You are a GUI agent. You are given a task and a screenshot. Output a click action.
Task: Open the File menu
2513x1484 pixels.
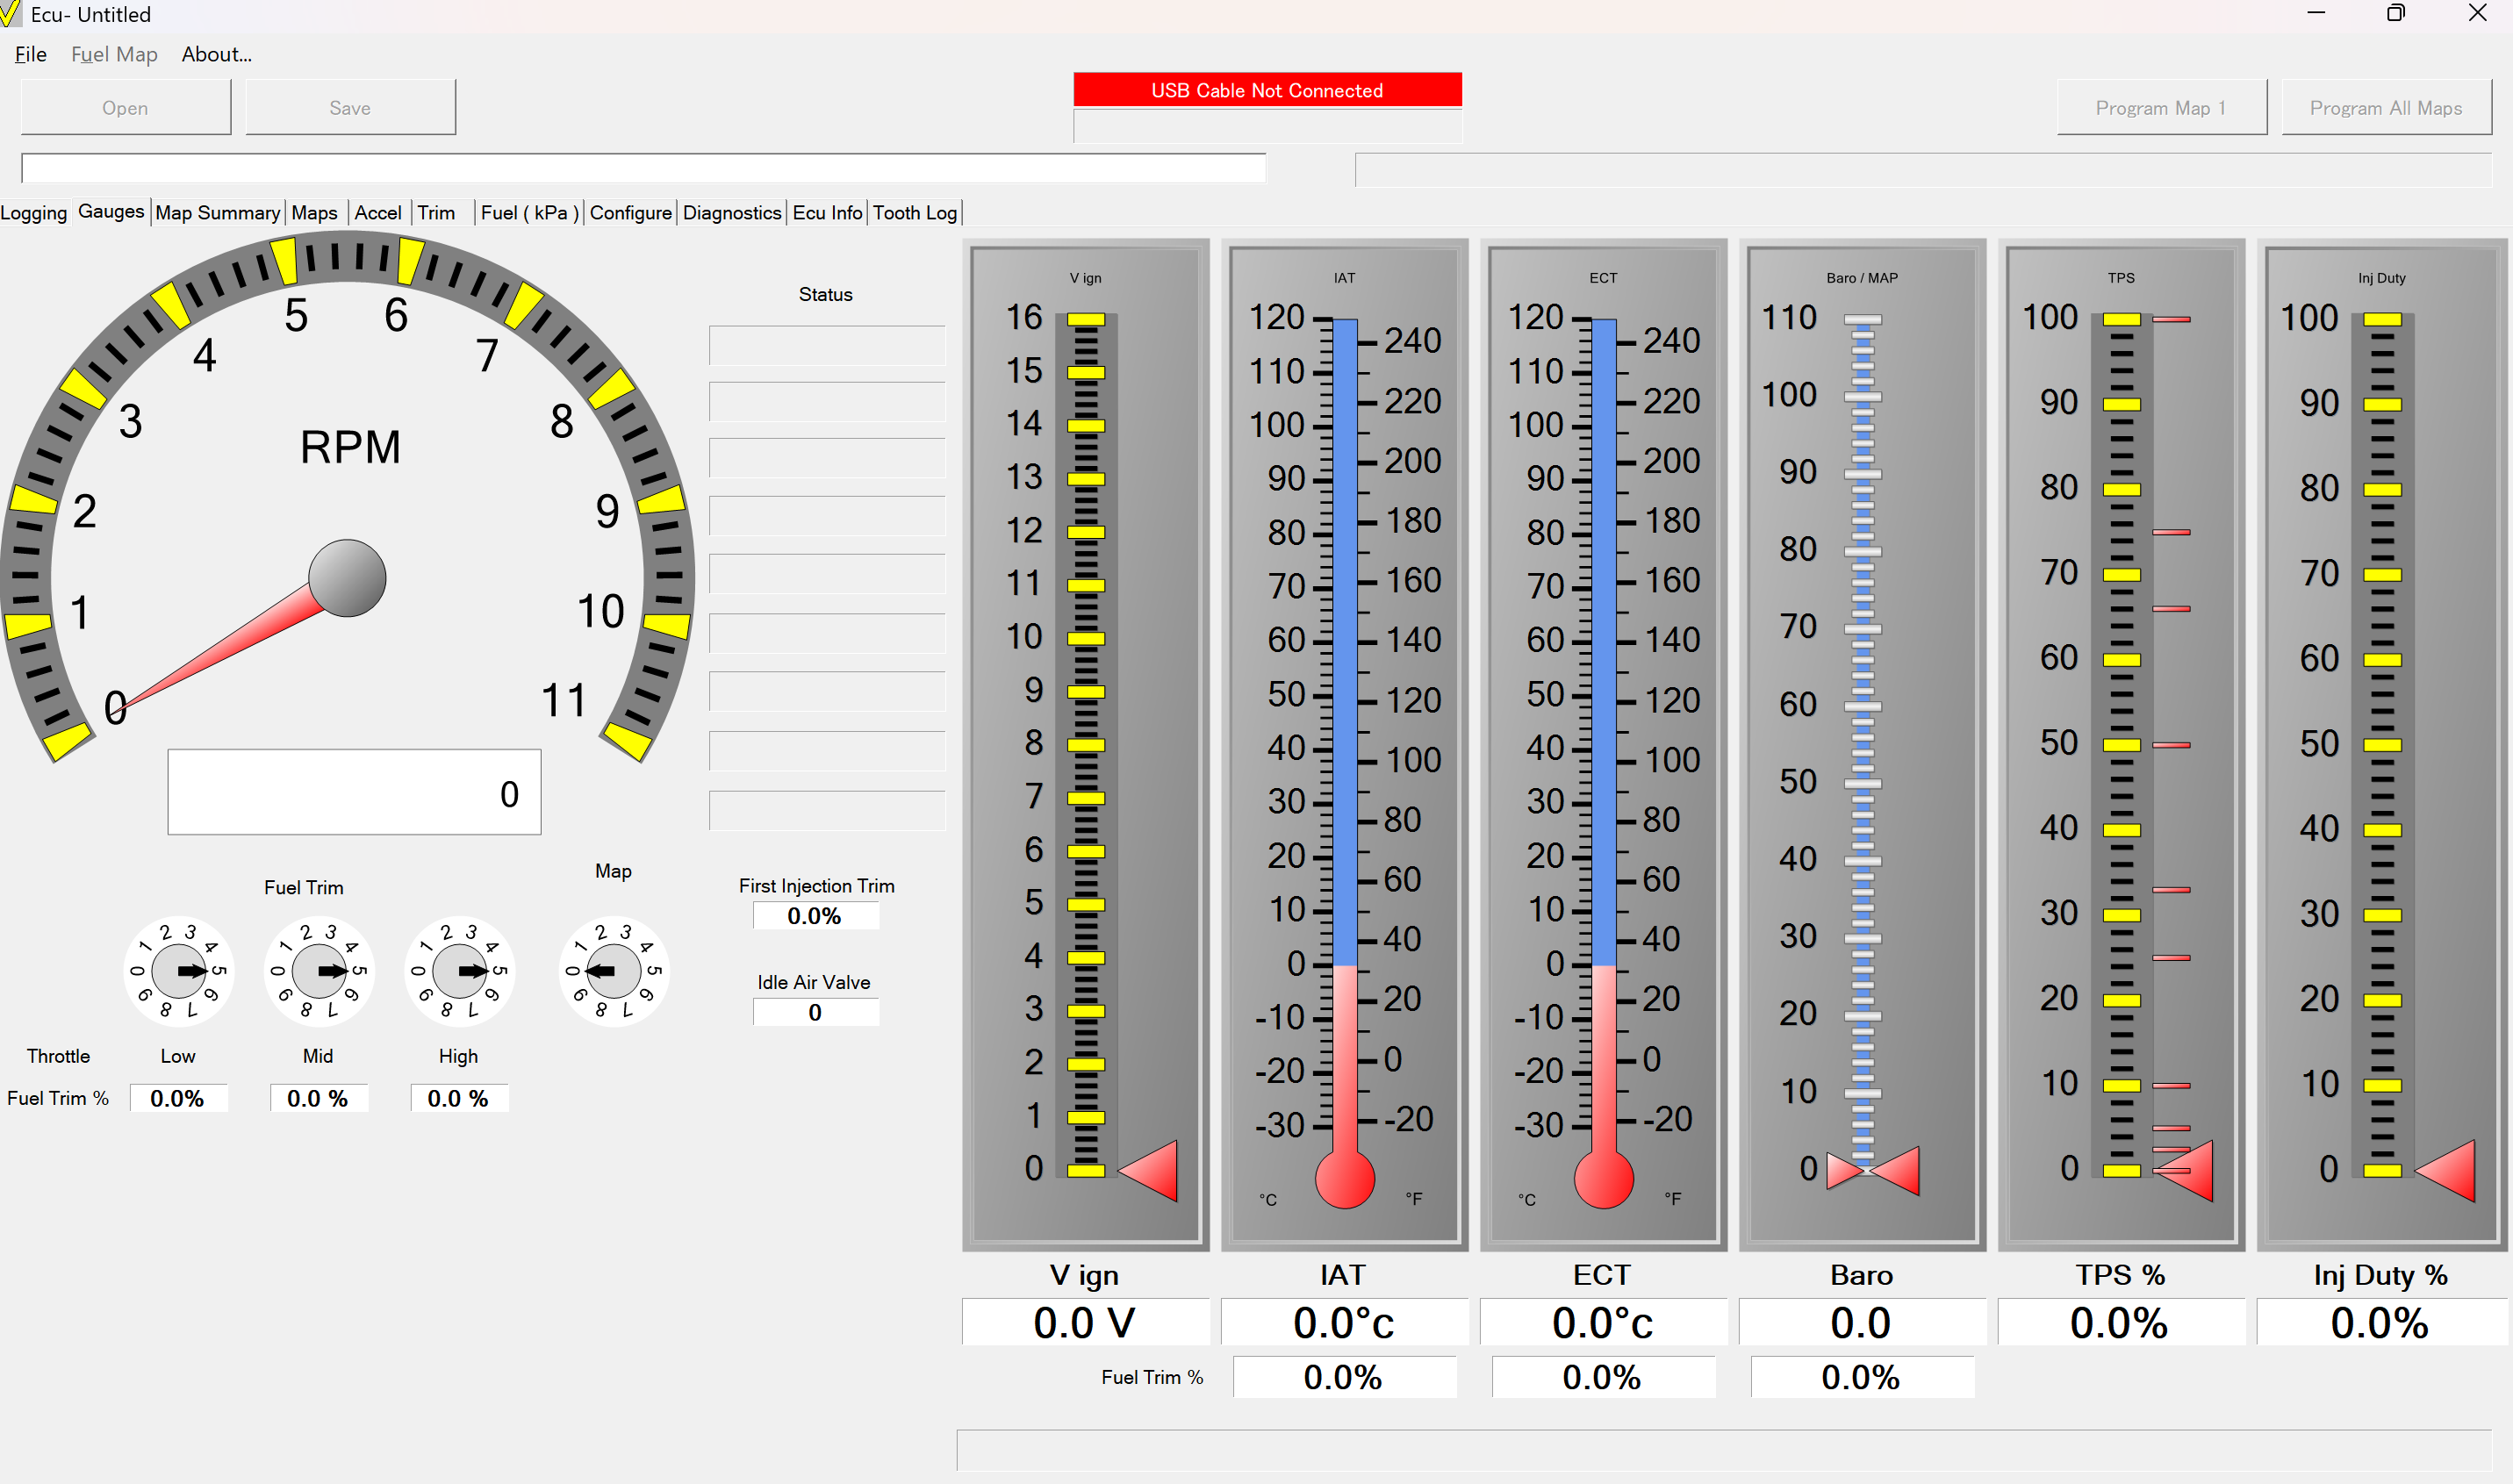pos(30,54)
